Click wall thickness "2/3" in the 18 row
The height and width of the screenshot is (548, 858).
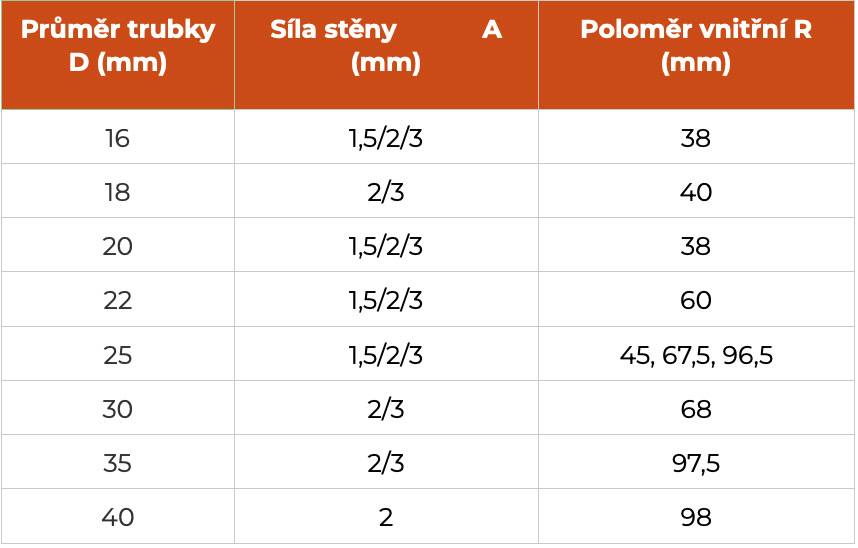point(386,192)
